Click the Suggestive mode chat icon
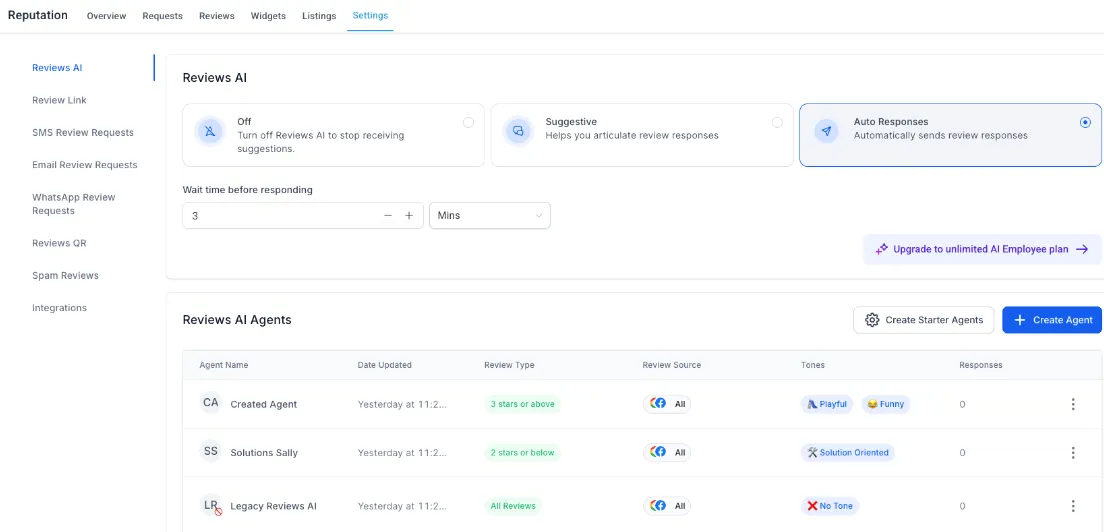The height and width of the screenshot is (532, 1104). (517, 131)
